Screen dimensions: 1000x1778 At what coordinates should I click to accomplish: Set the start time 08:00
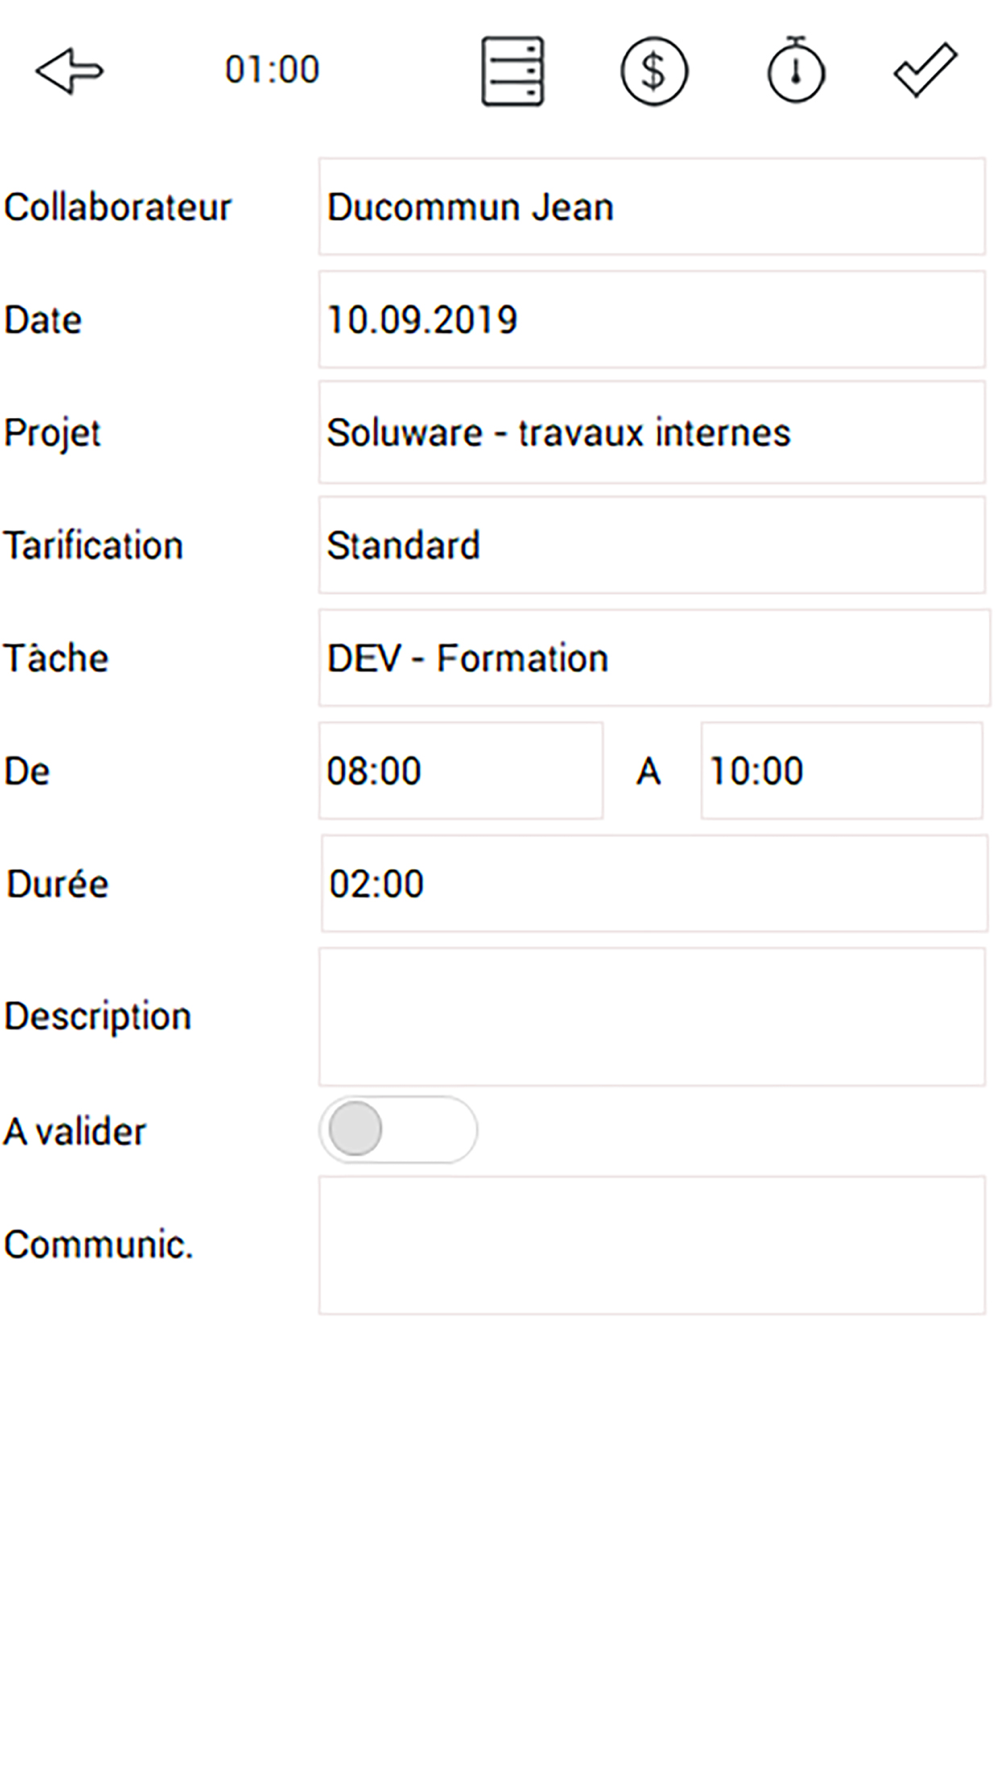point(461,771)
